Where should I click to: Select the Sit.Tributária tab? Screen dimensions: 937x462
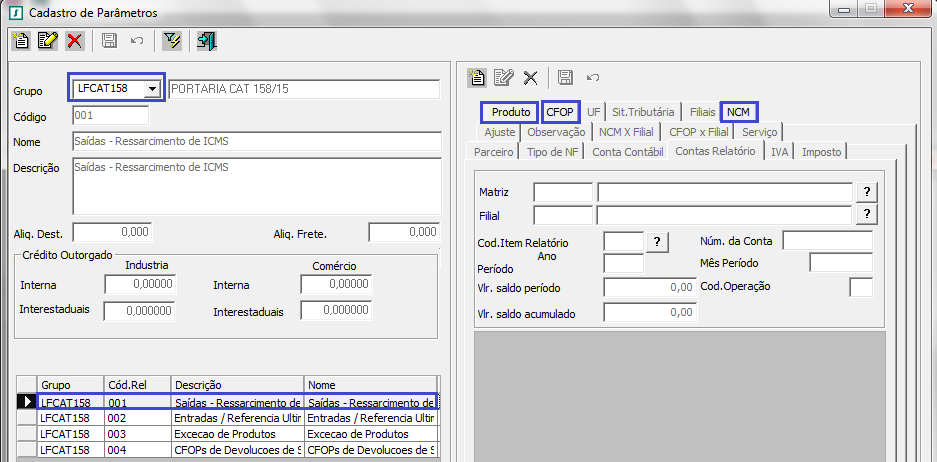643,112
